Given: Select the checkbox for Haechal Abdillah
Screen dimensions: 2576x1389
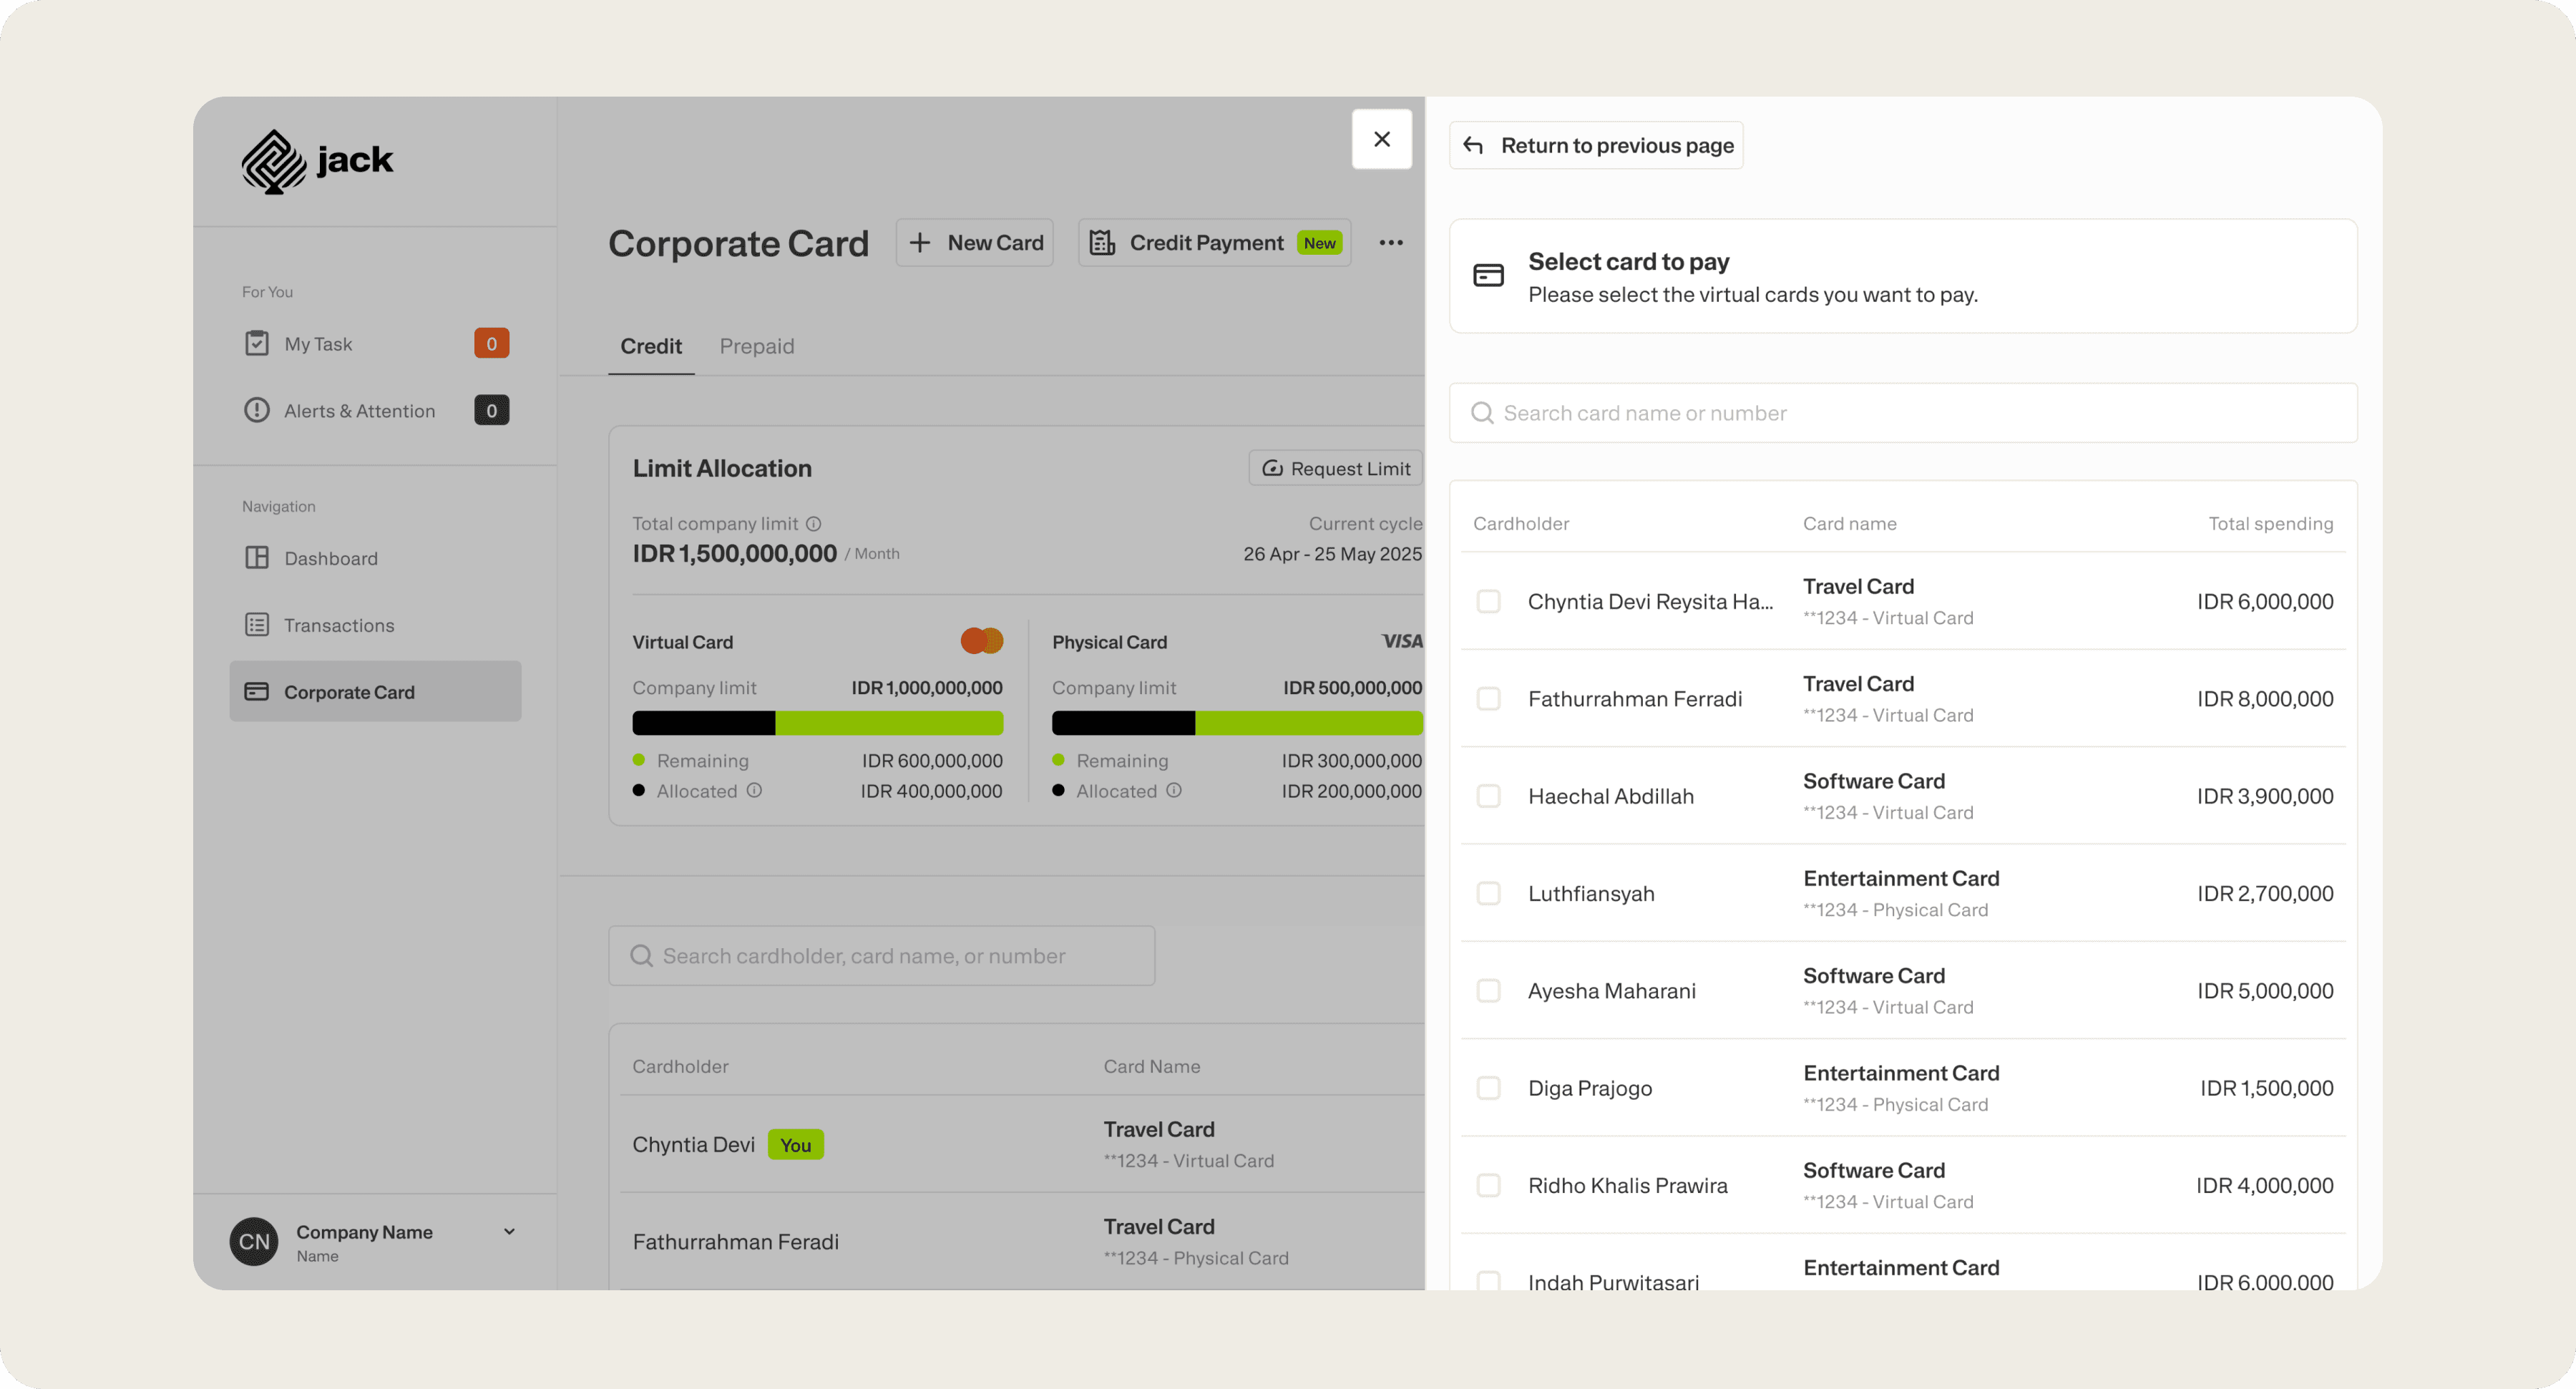Looking at the screenshot, I should [1488, 796].
